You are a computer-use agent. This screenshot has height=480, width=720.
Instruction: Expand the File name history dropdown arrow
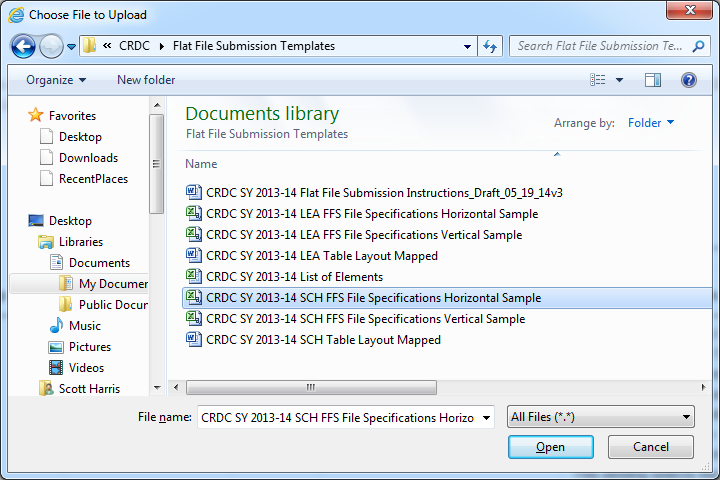(x=486, y=417)
